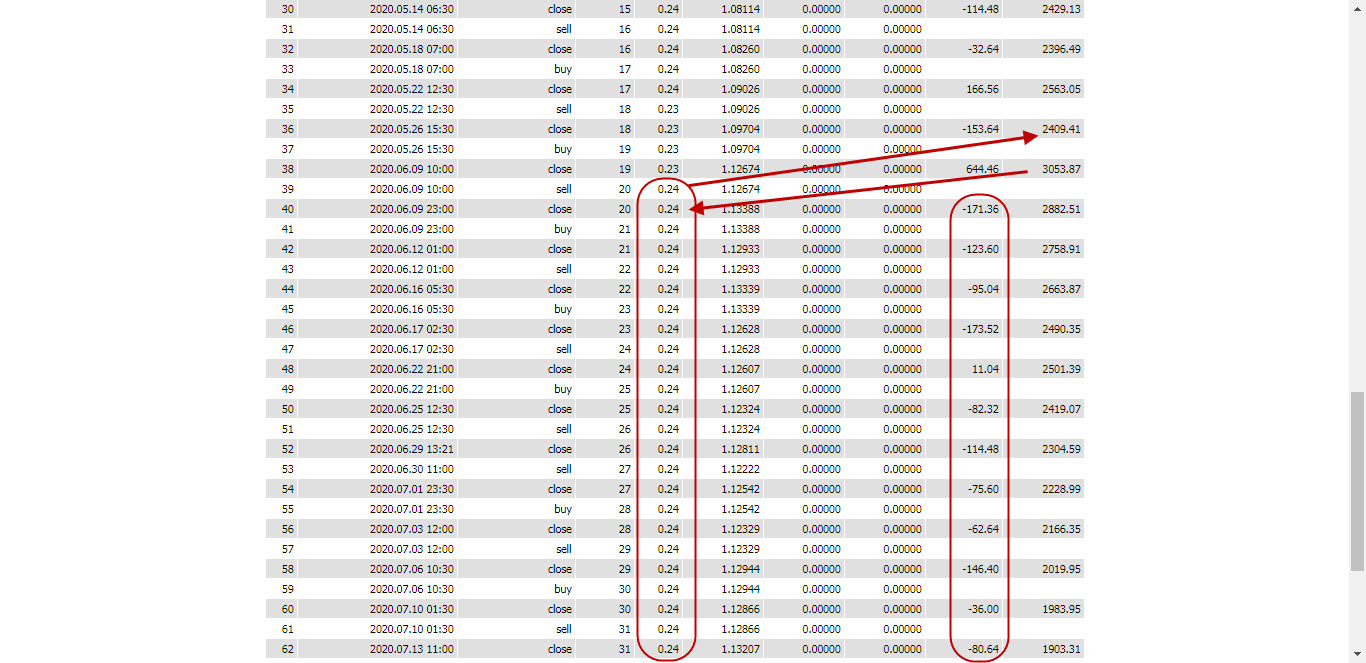Select the date cell 2020.06.30 11:00
The height and width of the screenshot is (663, 1366).
(411, 469)
